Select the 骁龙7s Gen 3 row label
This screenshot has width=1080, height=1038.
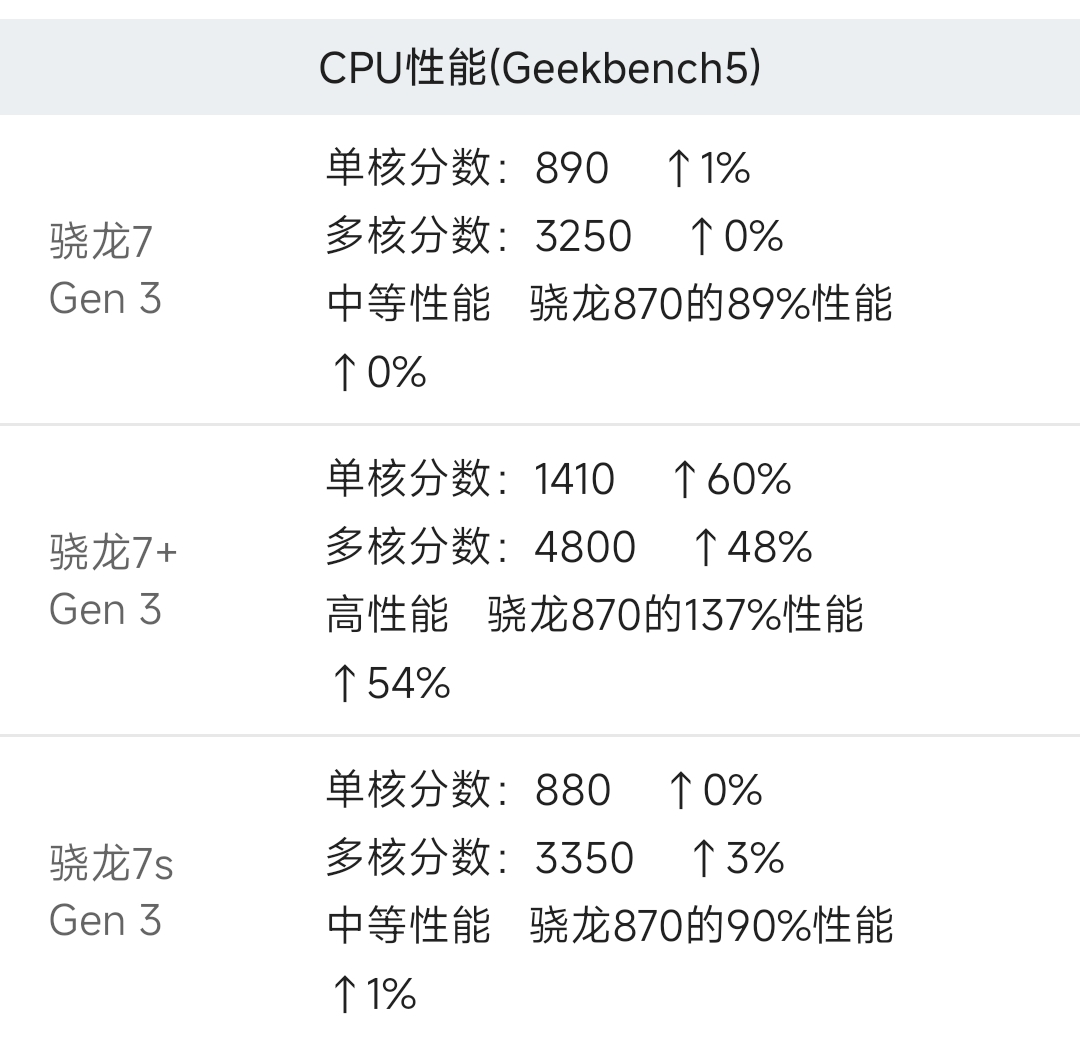pyautogui.click(x=111, y=891)
